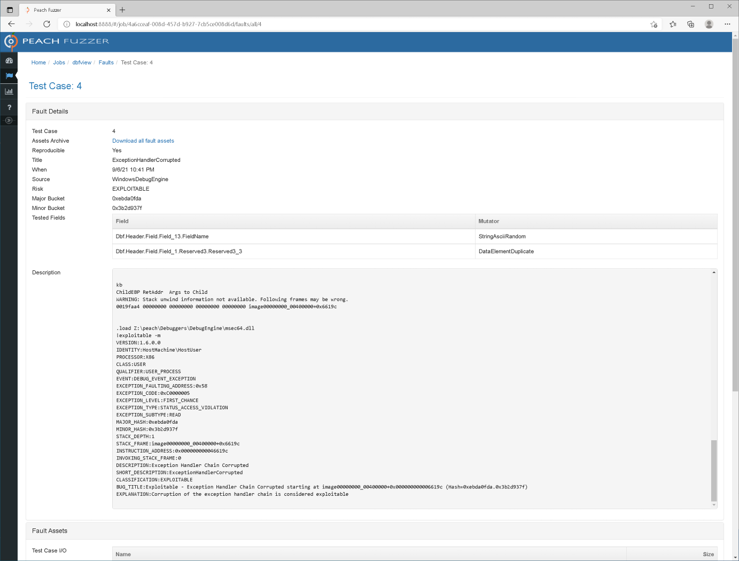Open a new browser tab
The image size is (739, 561).
tap(123, 9)
